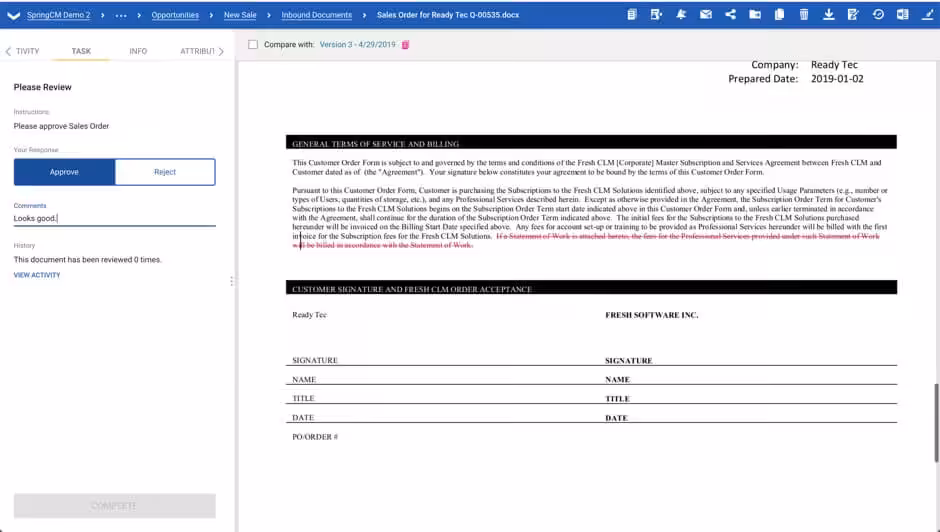Viewport: 940px width, 532px height.
Task: Click the Customer Signature and Order Acceptance header
Action: pos(591,287)
